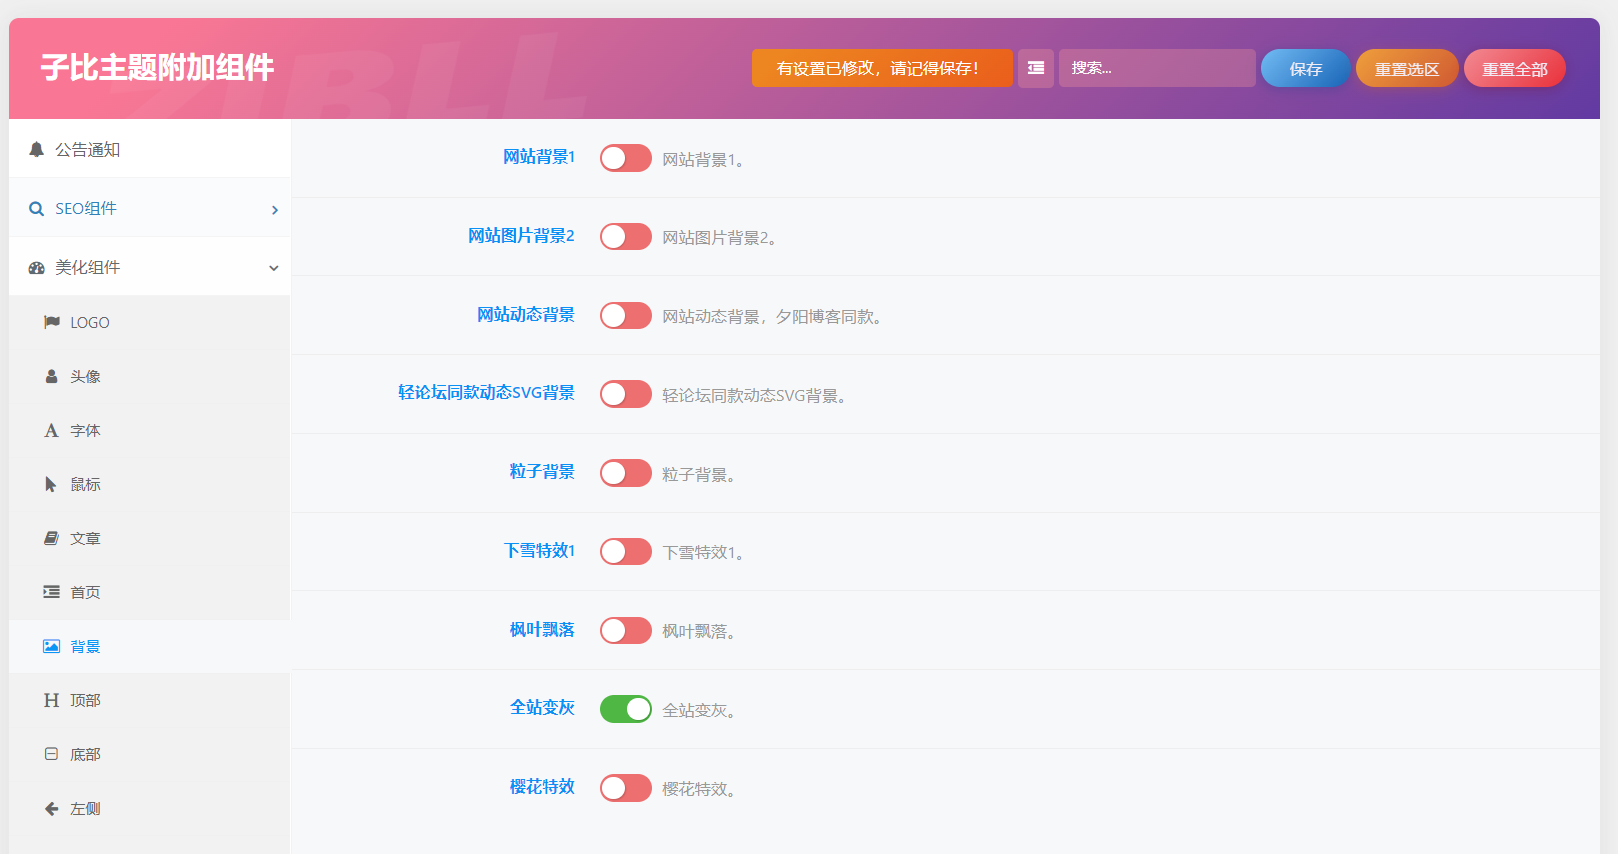This screenshot has height=854, width=1618.
Task: Open the 底部 submenu
Action: pyautogui.click(x=150, y=754)
